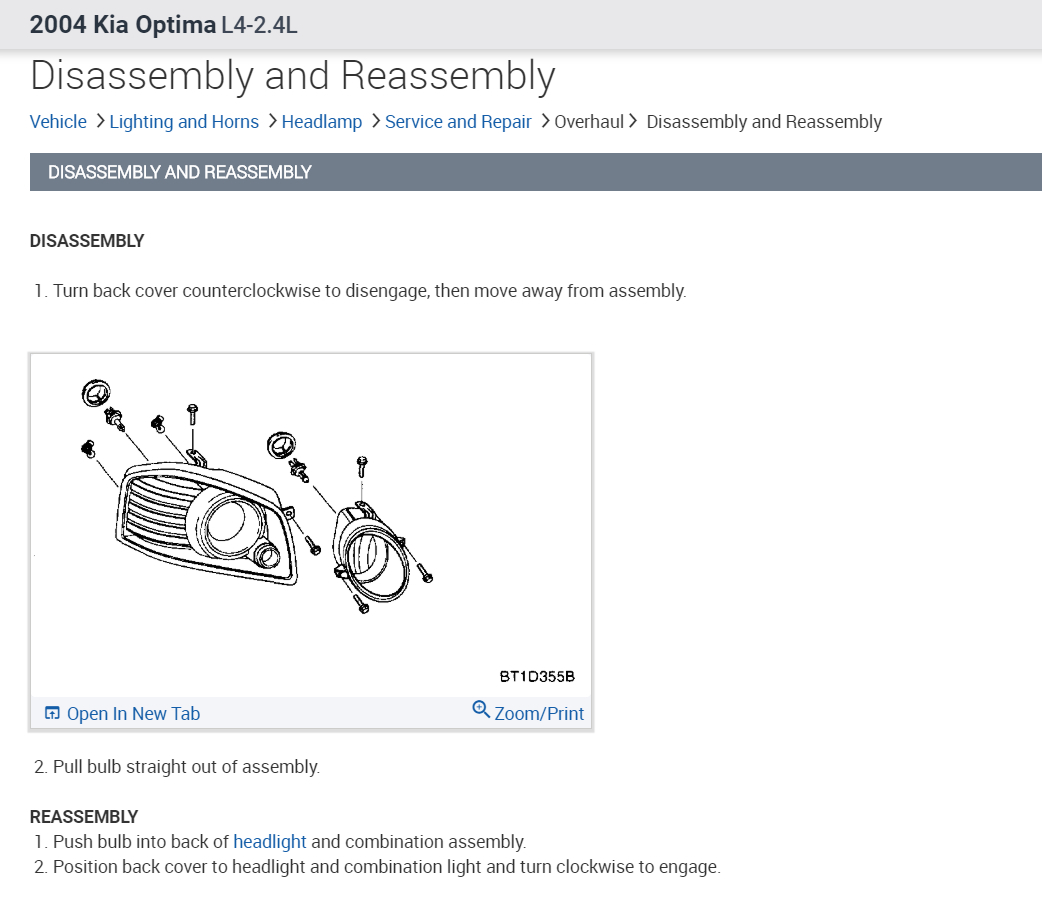1042x906 pixels.
Task: Navigate to the Headlamp breadcrumb
Action: [322, 122]
